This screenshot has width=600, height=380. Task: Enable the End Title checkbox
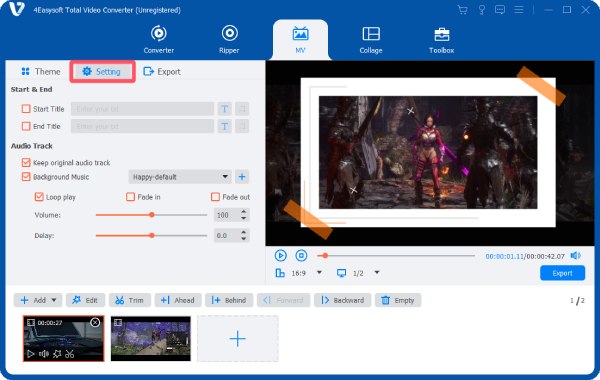coord(26,126)
